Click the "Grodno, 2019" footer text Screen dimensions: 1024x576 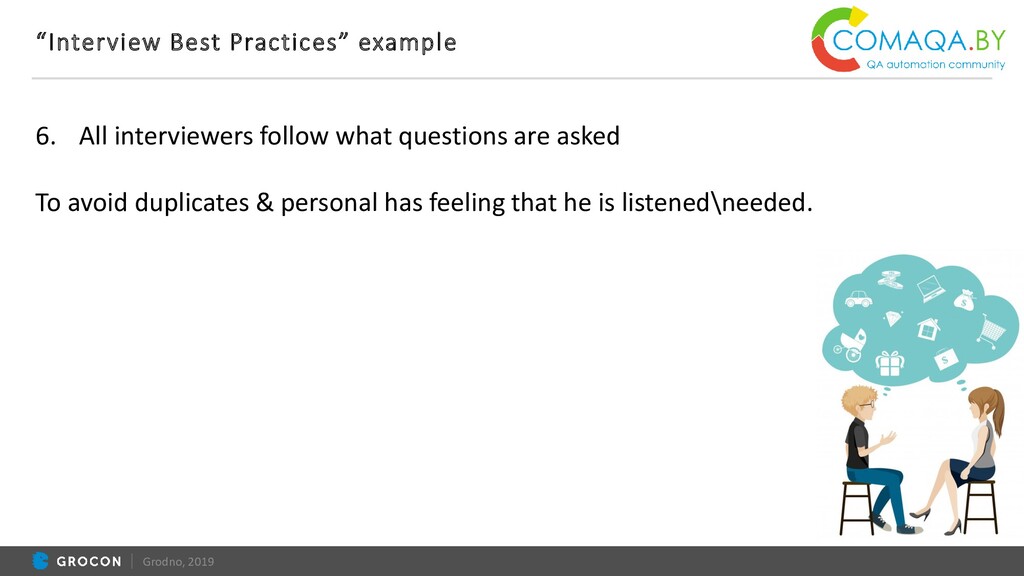[x=178, y=562]
